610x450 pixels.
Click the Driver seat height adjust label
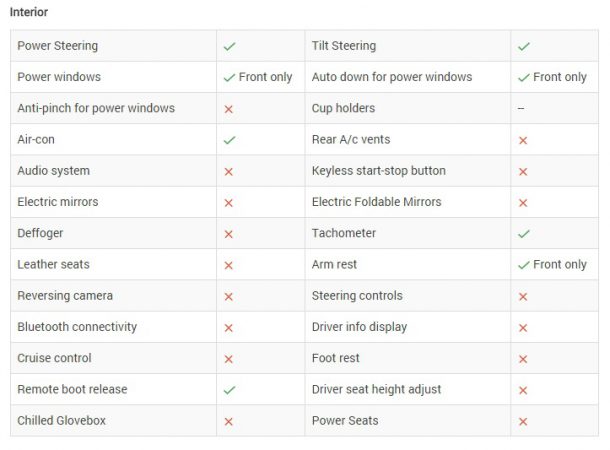pyautogui.click(x=376, y=390)
